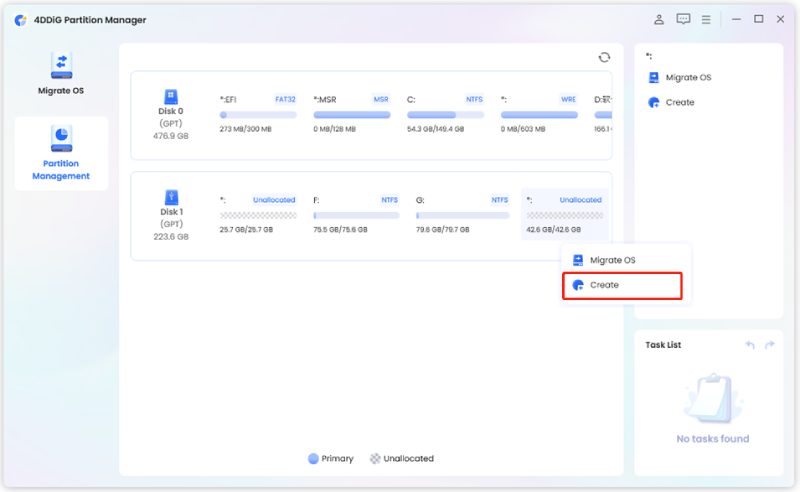The width and height of the screenshot is (800, 492).
Task: Click the G: partition usage bar
Action: click(463, 215)
